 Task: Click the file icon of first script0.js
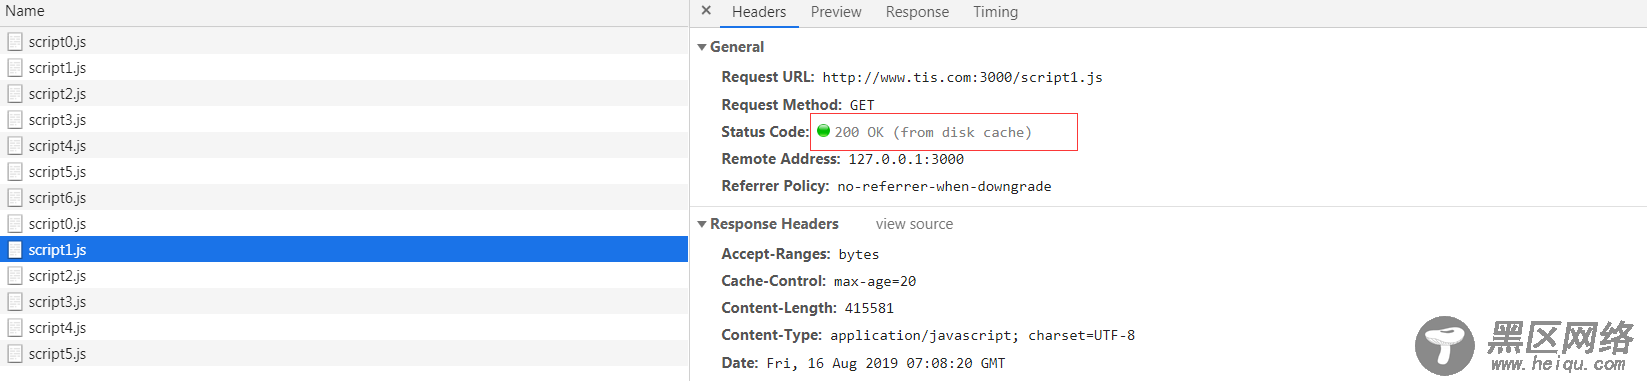(x=15, y=42)
